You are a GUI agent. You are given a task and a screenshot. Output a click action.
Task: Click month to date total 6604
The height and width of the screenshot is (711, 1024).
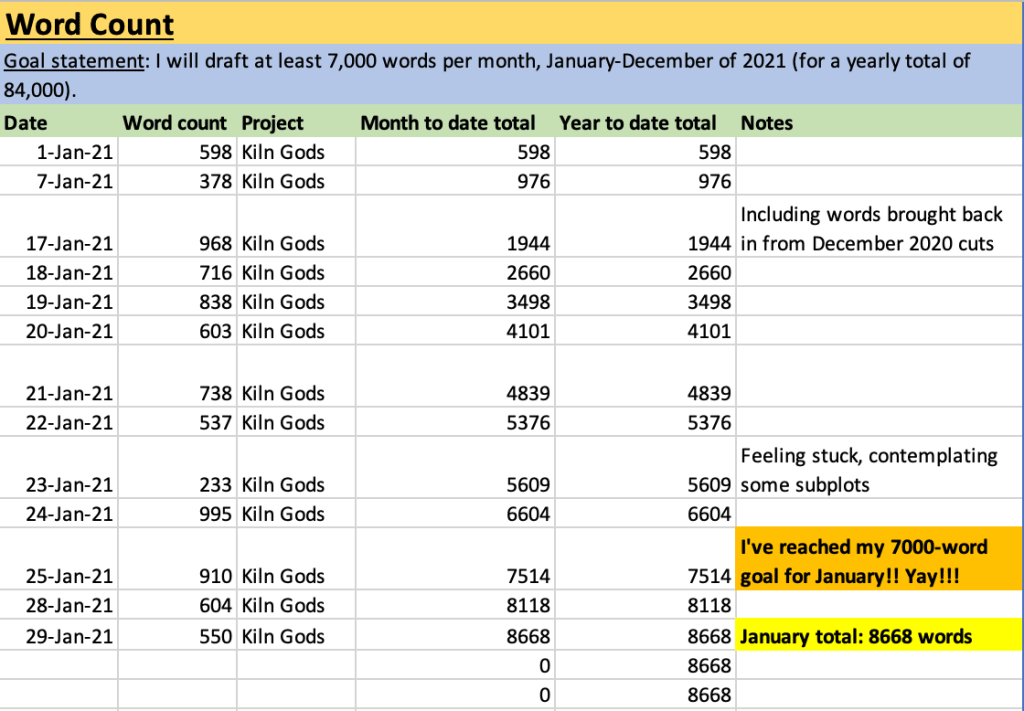pos(455,514)
